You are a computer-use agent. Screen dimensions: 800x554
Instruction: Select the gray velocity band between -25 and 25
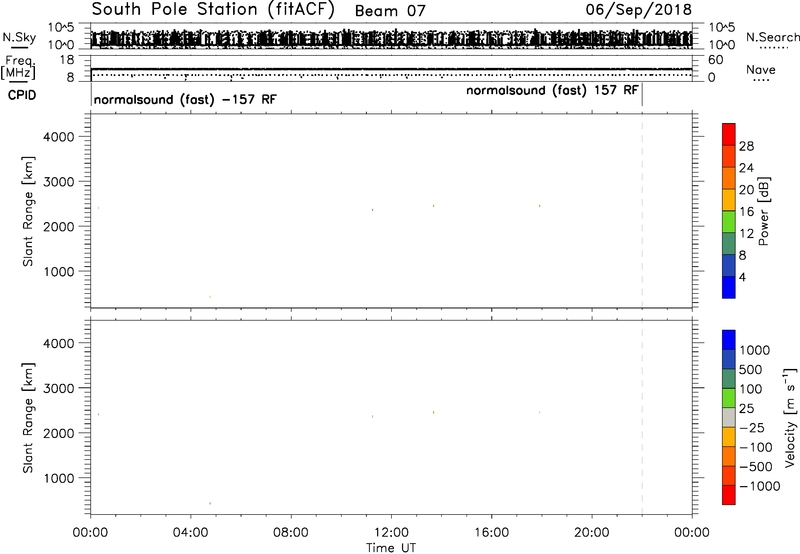pos(729,418)
